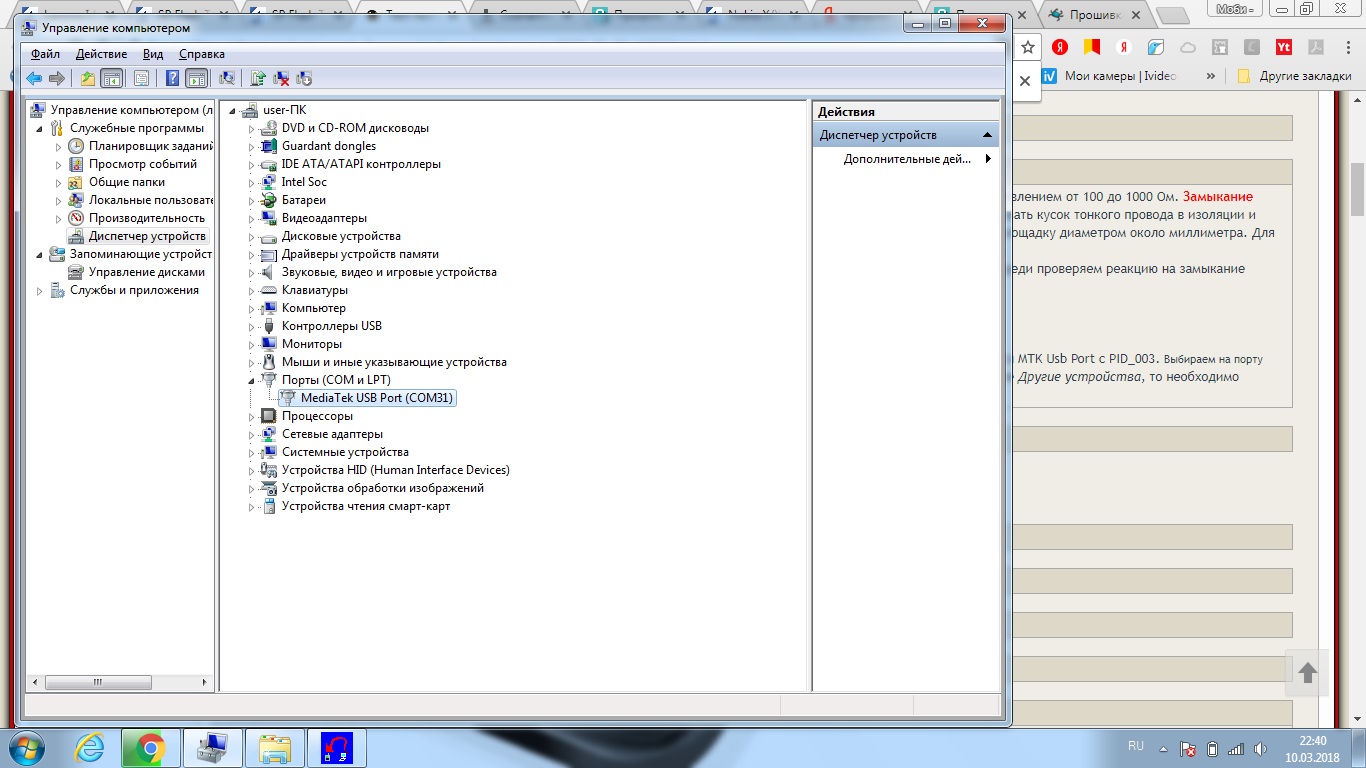
Task: Expand the Контроллеры USB node
Action: [x=252, y=327]
